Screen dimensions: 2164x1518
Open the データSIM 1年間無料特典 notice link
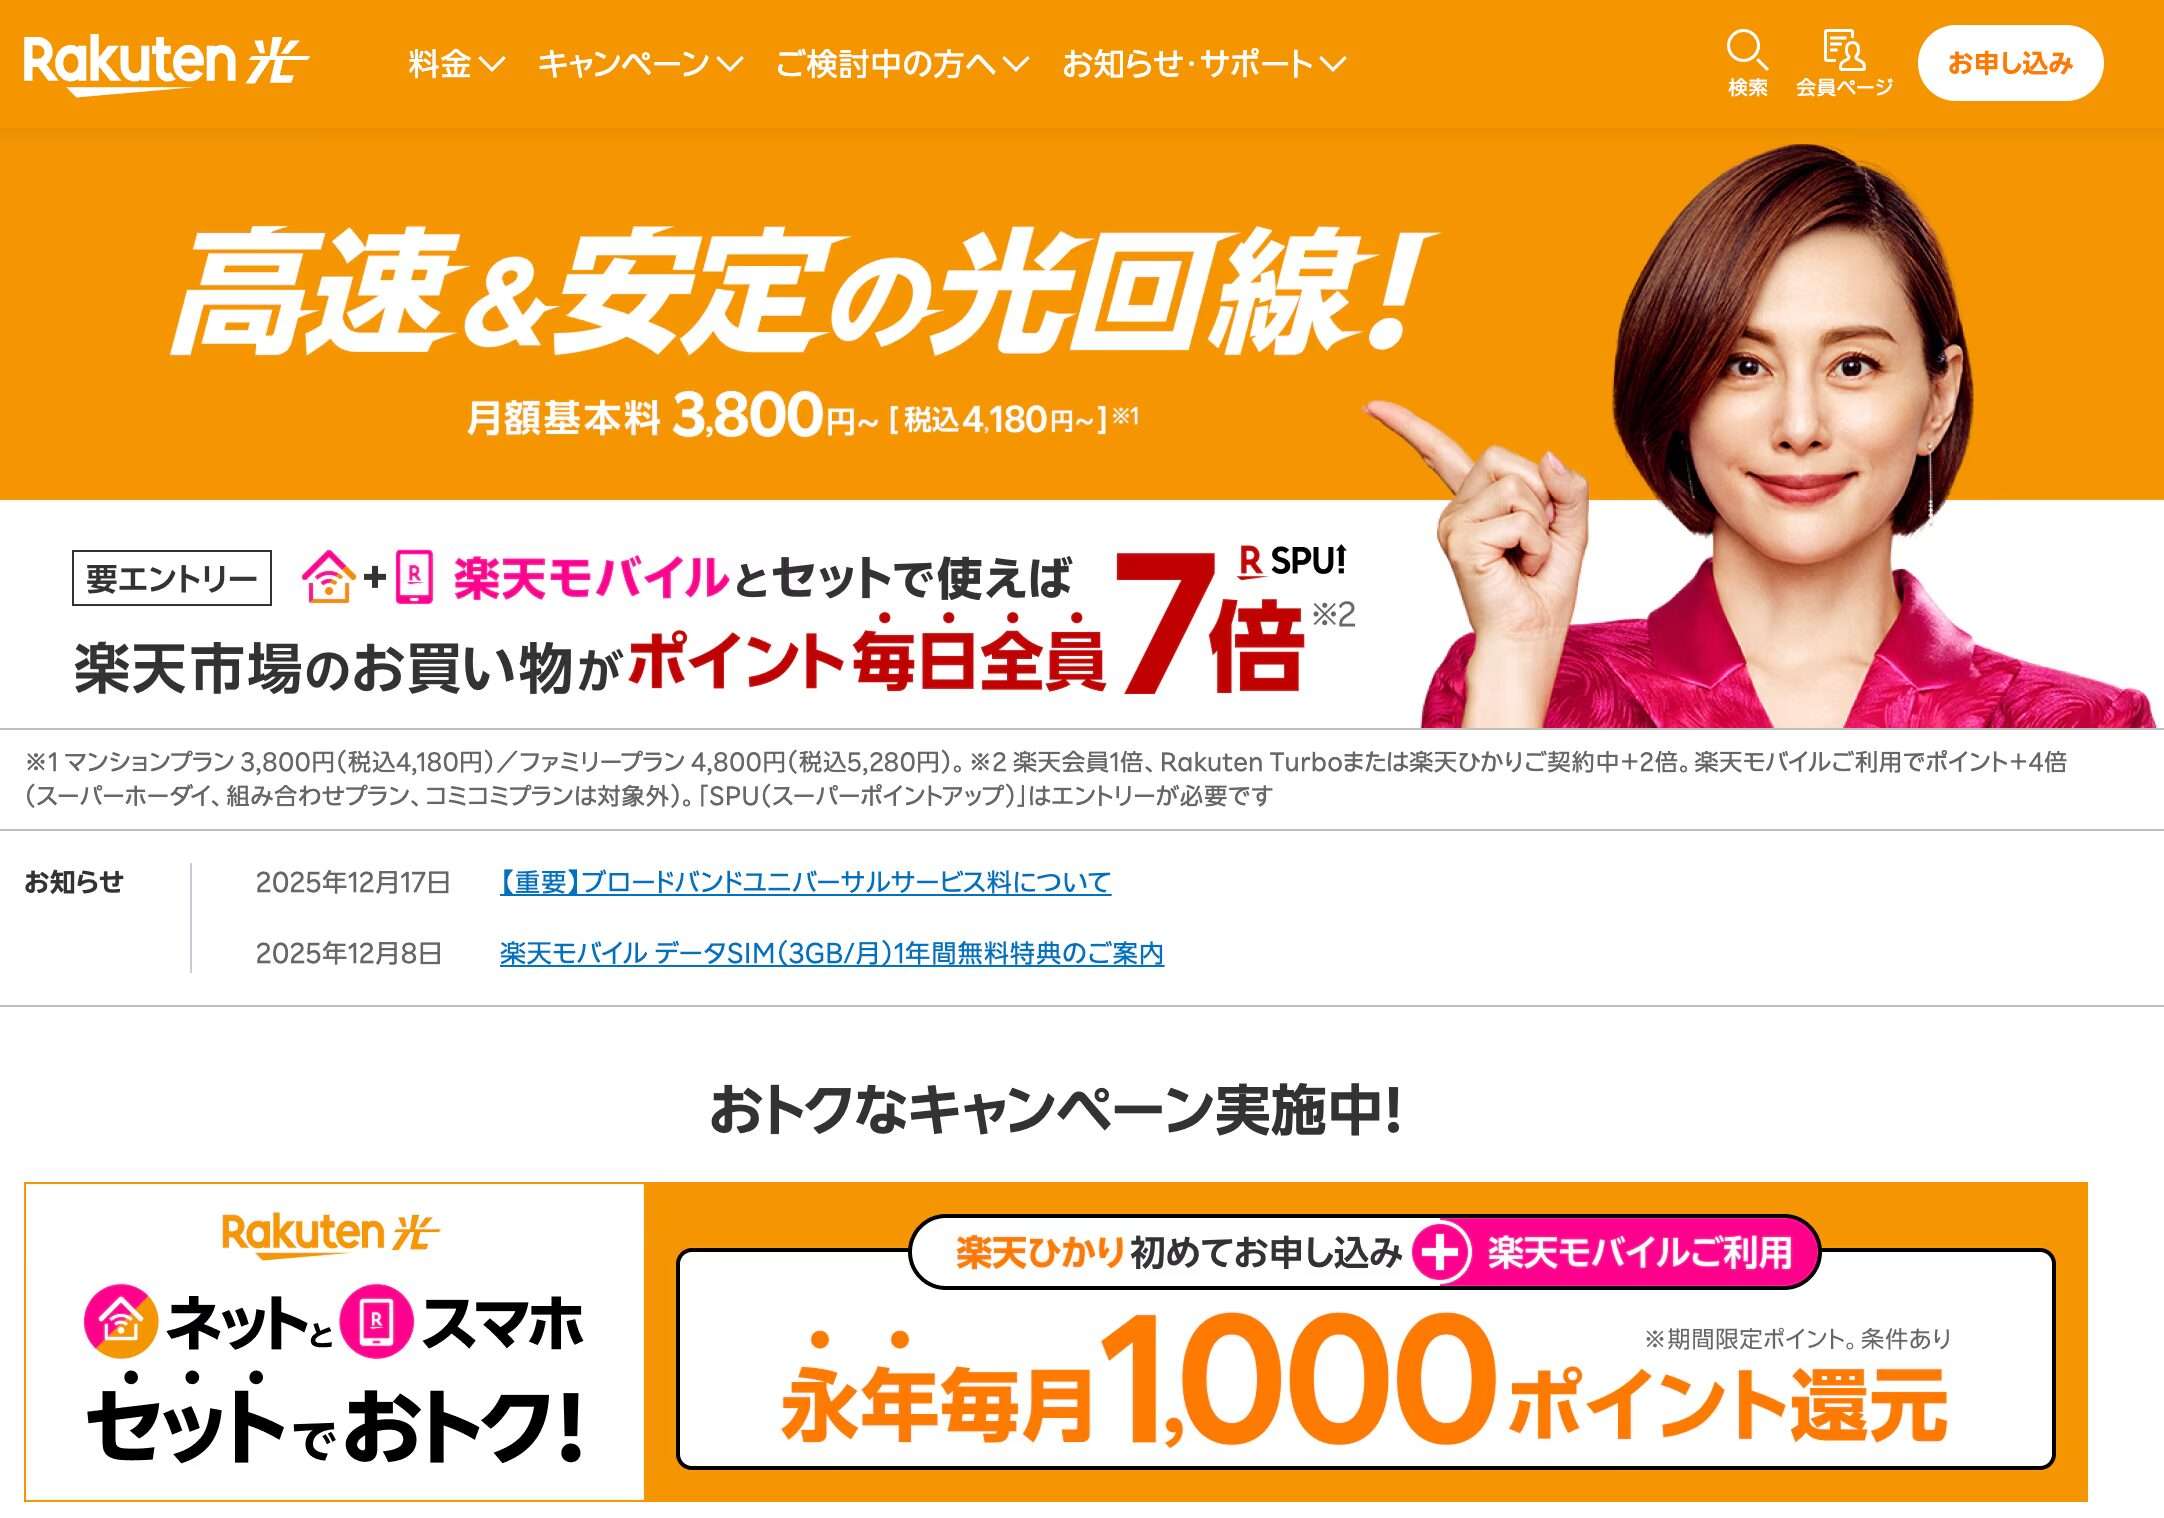(x=831, y=953)
